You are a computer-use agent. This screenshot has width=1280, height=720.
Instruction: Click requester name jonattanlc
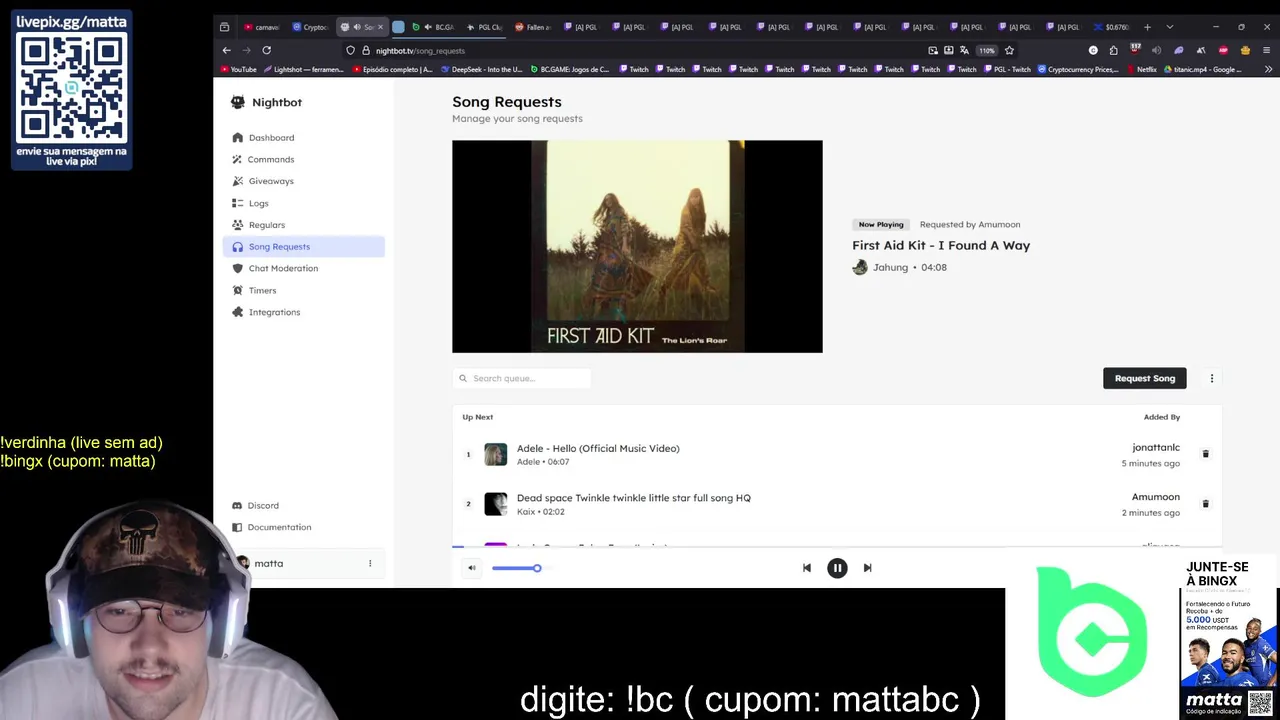point(1156,448)
